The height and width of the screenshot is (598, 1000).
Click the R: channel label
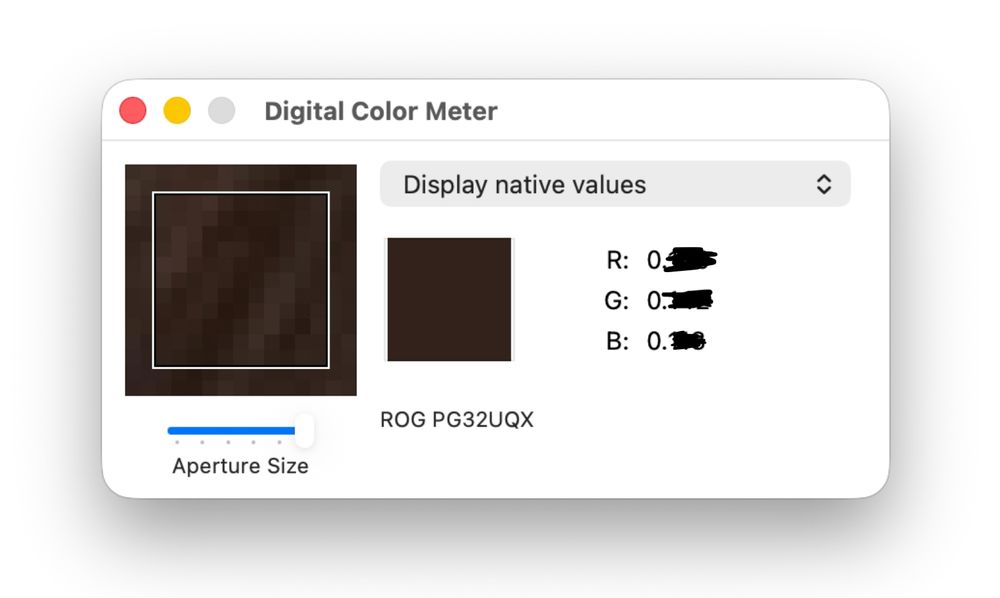click(617, 260)
